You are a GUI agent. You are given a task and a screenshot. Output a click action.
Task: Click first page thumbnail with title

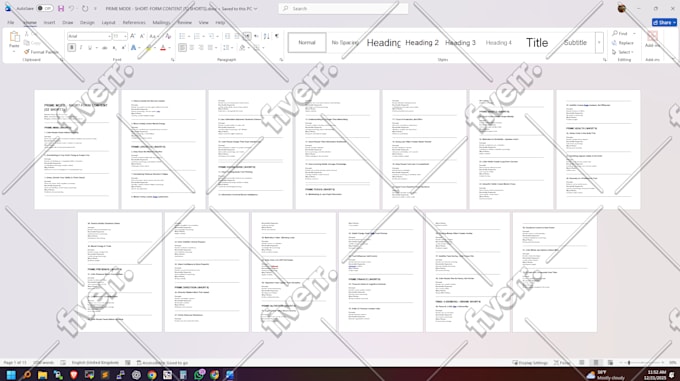coord(76,150)
